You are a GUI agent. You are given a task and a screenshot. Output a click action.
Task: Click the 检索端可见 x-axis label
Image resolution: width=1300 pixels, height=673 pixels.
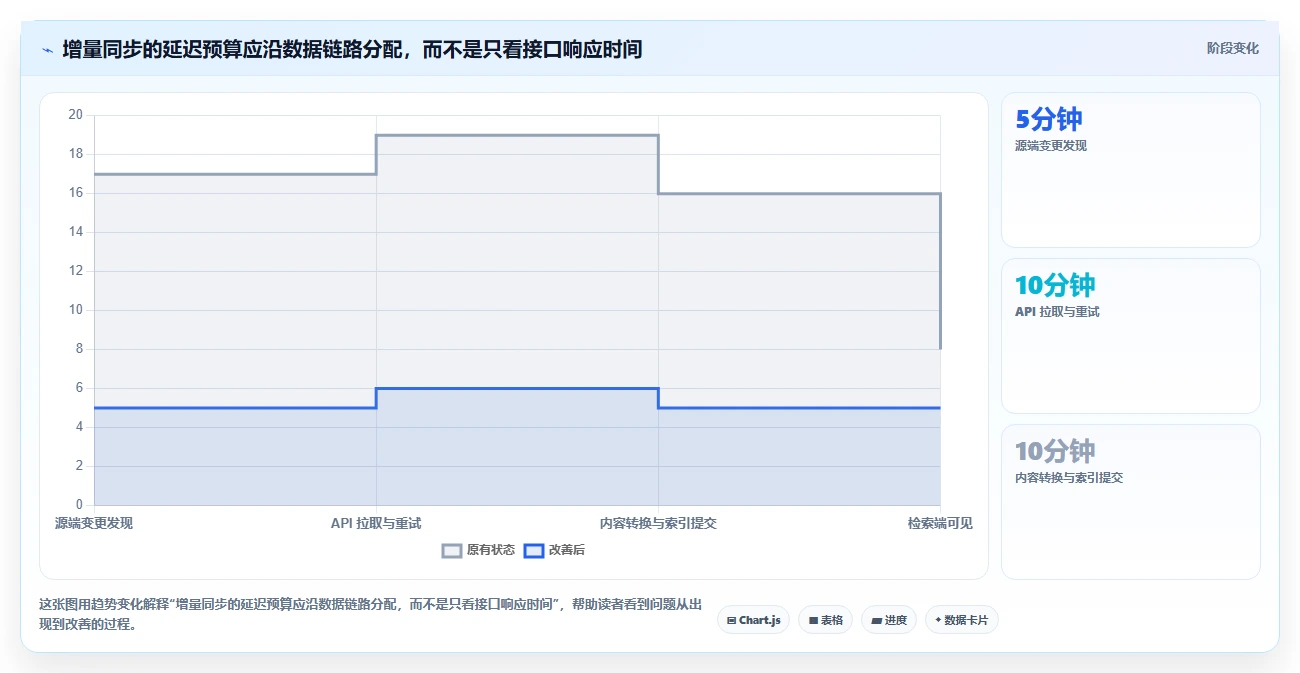(940, 523)
